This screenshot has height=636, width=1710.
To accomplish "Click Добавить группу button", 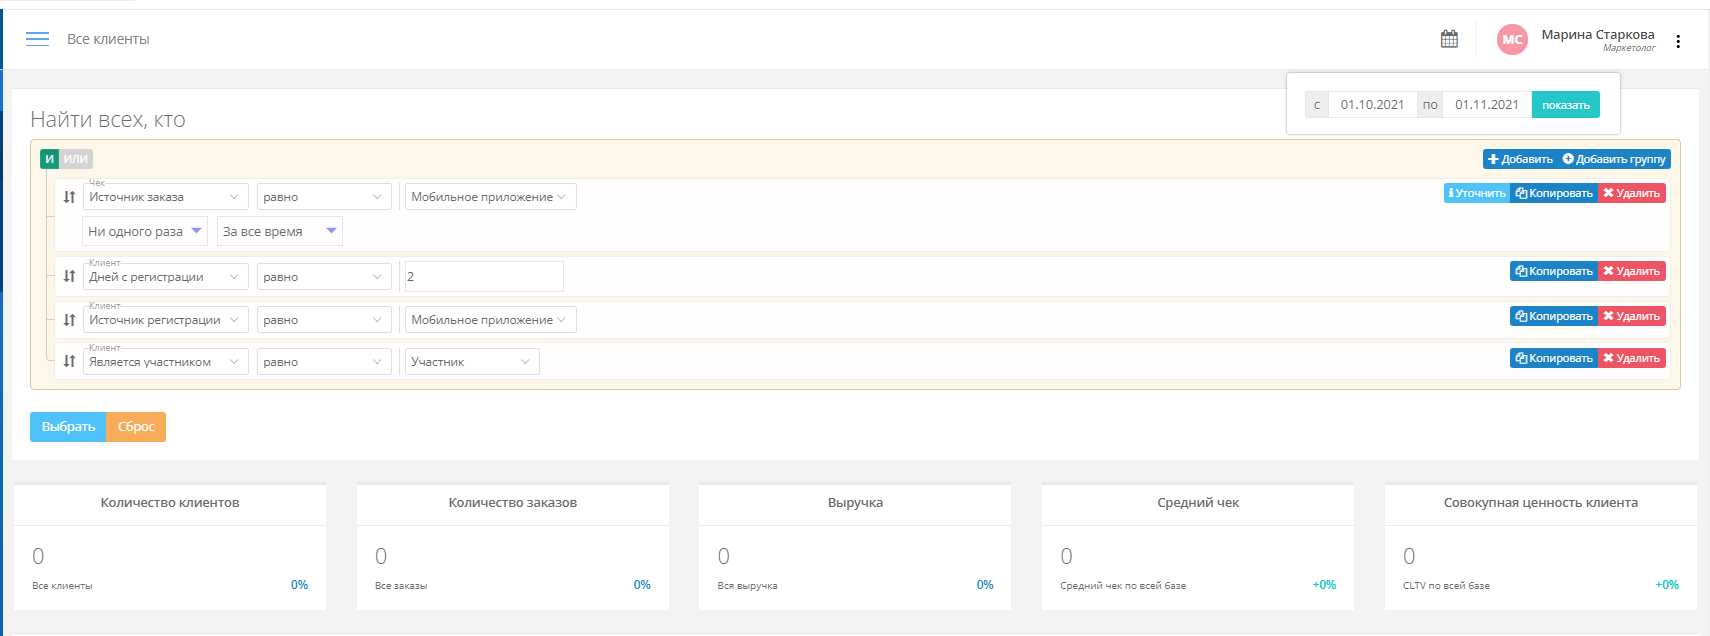I will coord(1614,159).
